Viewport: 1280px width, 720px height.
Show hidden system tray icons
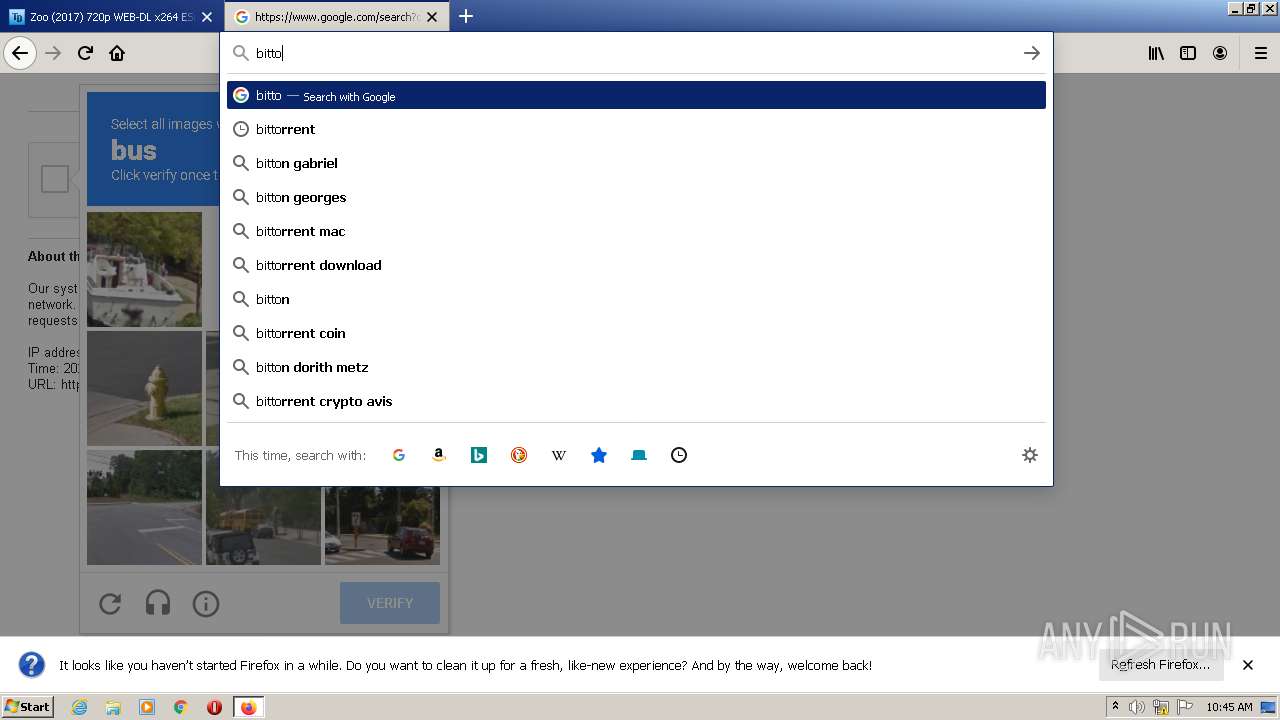pyautogui.click(x=1115, y=707)
